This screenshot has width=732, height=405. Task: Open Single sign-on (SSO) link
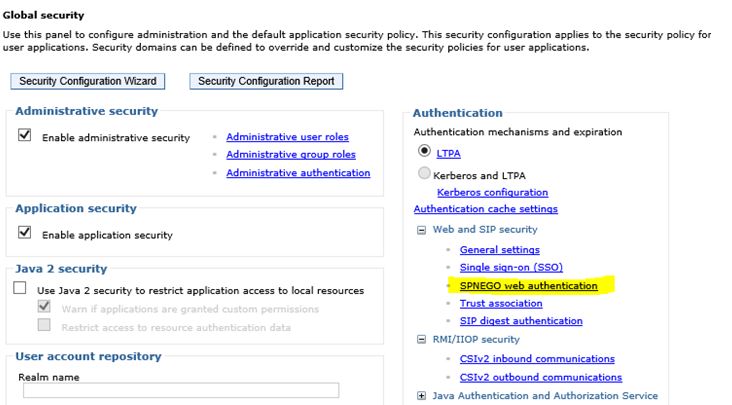511,267
